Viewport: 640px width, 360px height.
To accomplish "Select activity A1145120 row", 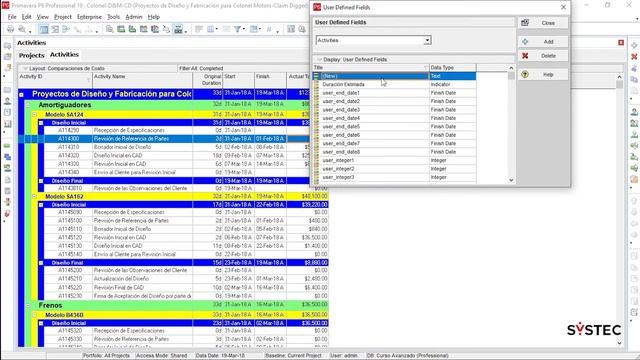I will pyautogui.click(x=186, y=237).
